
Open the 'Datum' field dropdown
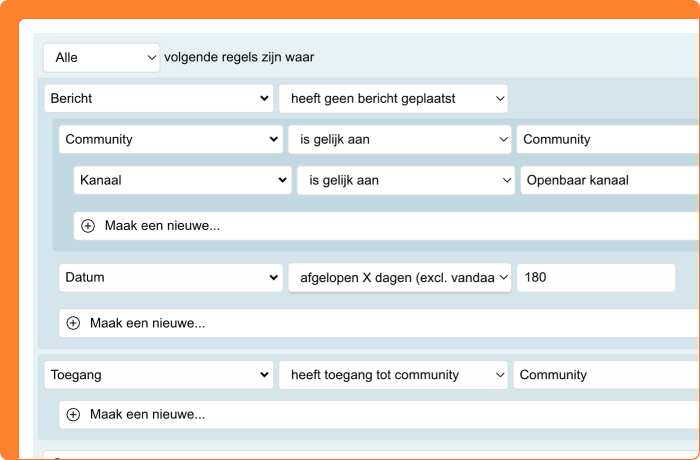click(171, 278)
